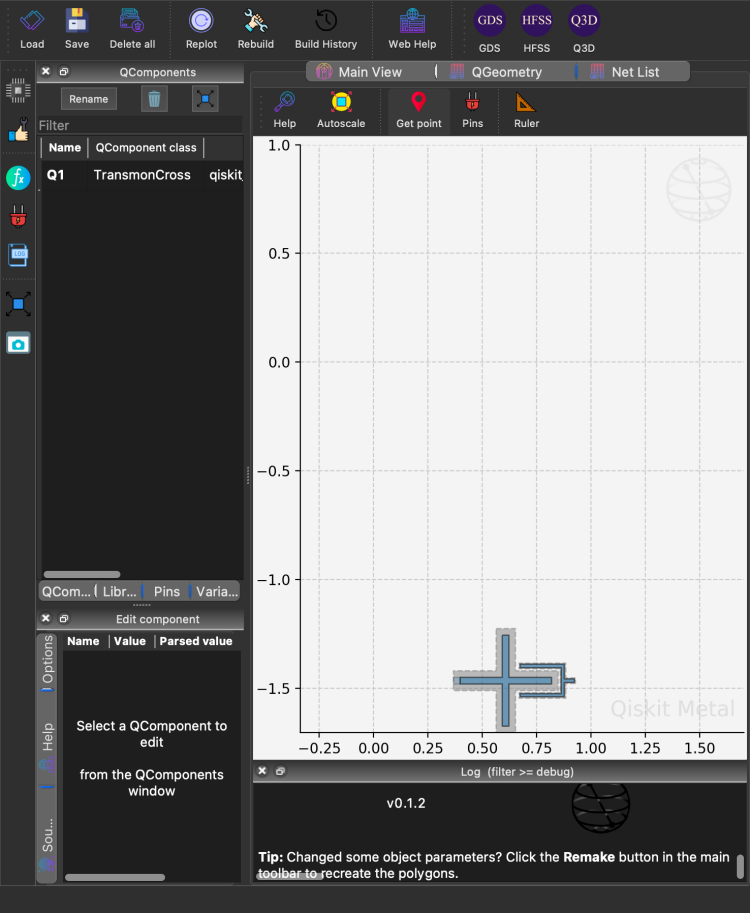Click the thumbs-up sidebar icon
Viewport: 750px width, 913px height.
(18, 130)
